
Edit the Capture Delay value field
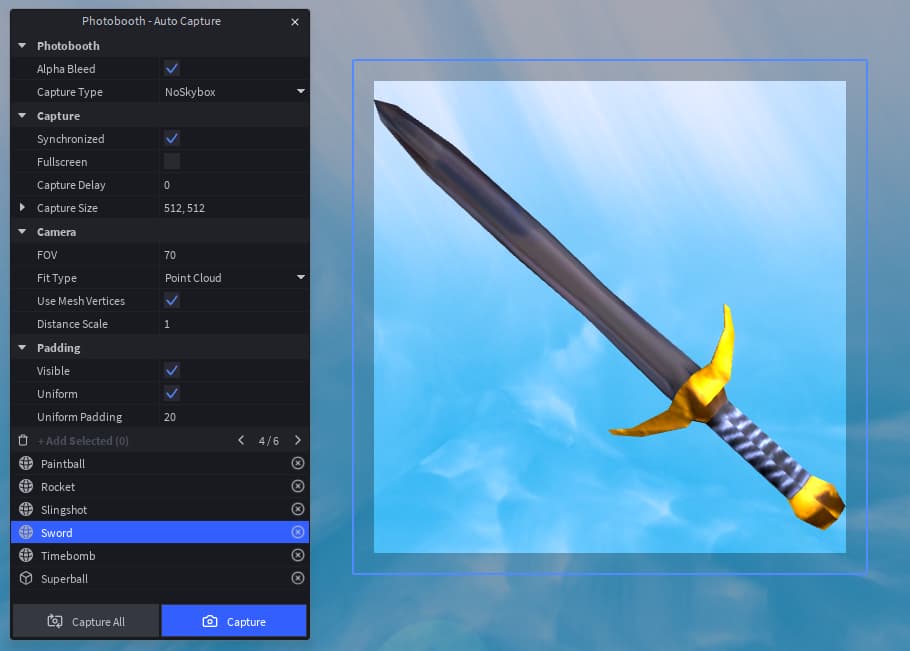234,185
